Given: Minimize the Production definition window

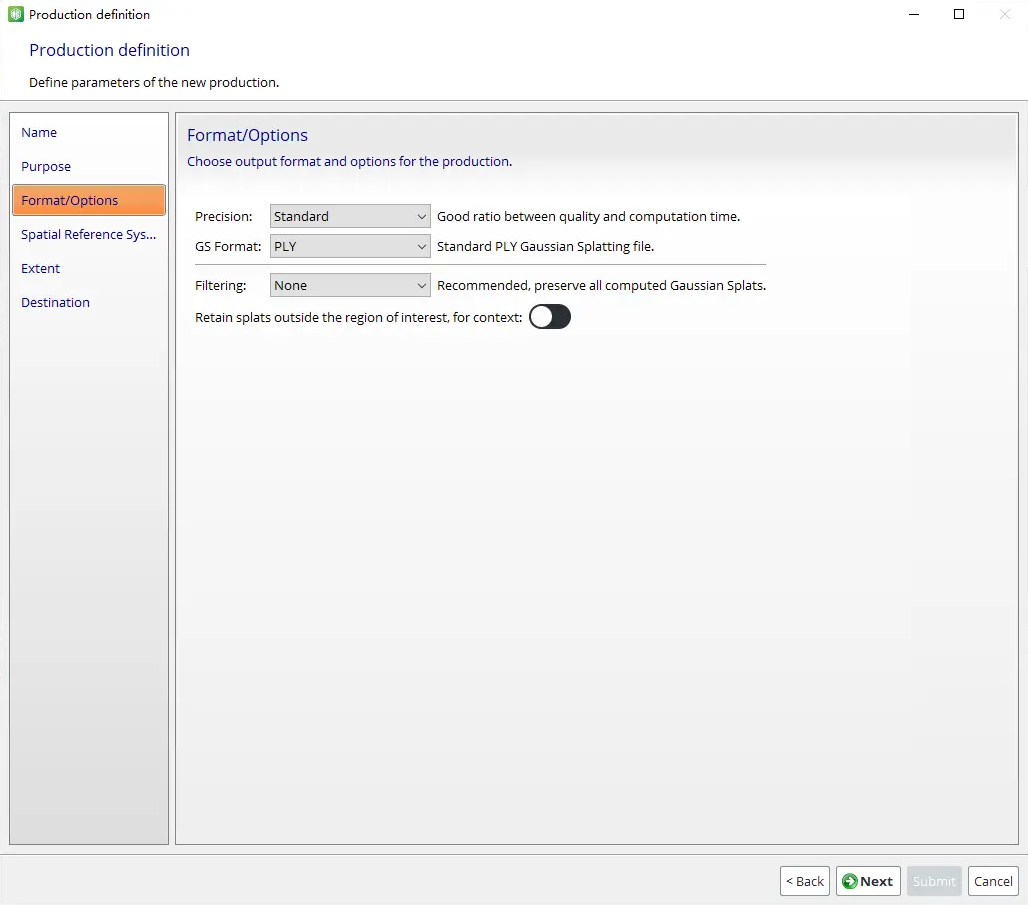Looking at the screenshot, I should click(914, 14).
